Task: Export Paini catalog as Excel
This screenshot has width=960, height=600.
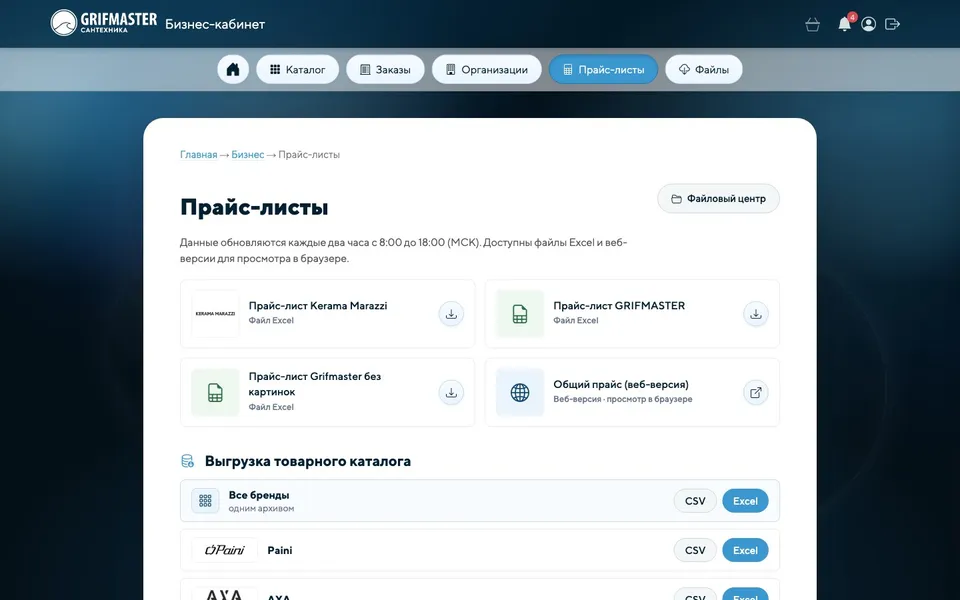Action: (x=745, y=550)
